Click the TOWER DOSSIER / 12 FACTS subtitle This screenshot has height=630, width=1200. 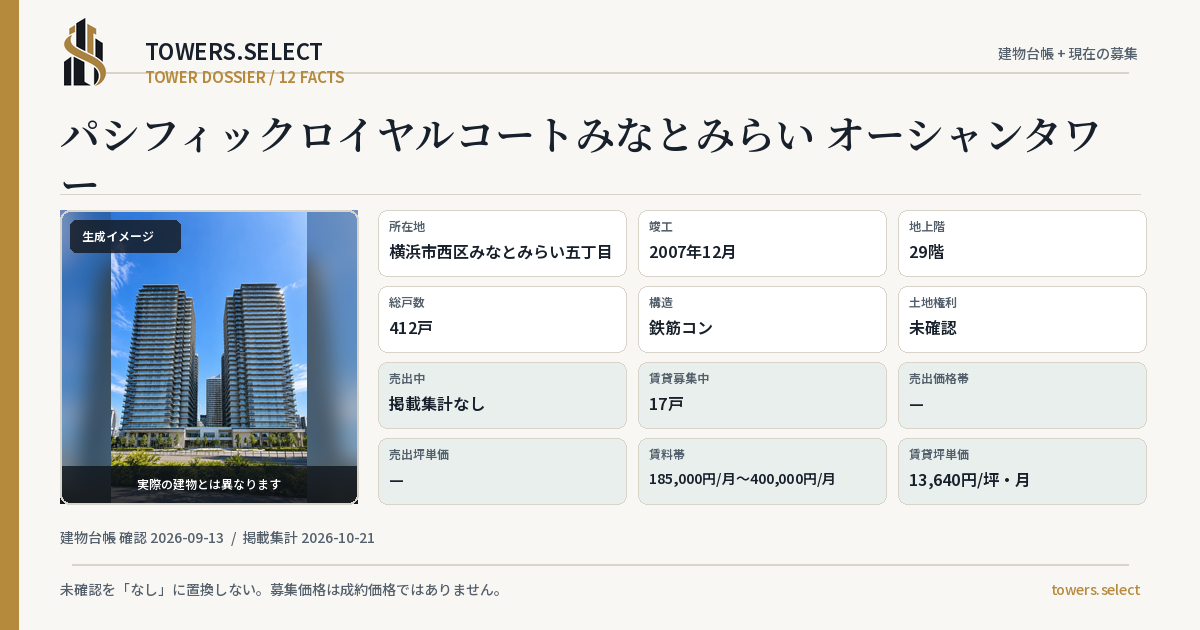(x=245, y=77)
